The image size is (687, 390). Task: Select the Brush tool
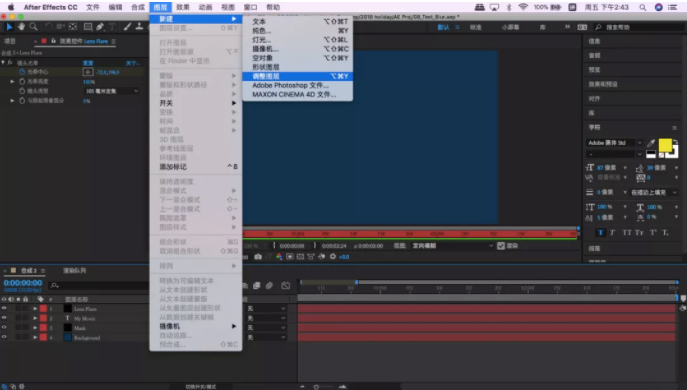[127, 27]
